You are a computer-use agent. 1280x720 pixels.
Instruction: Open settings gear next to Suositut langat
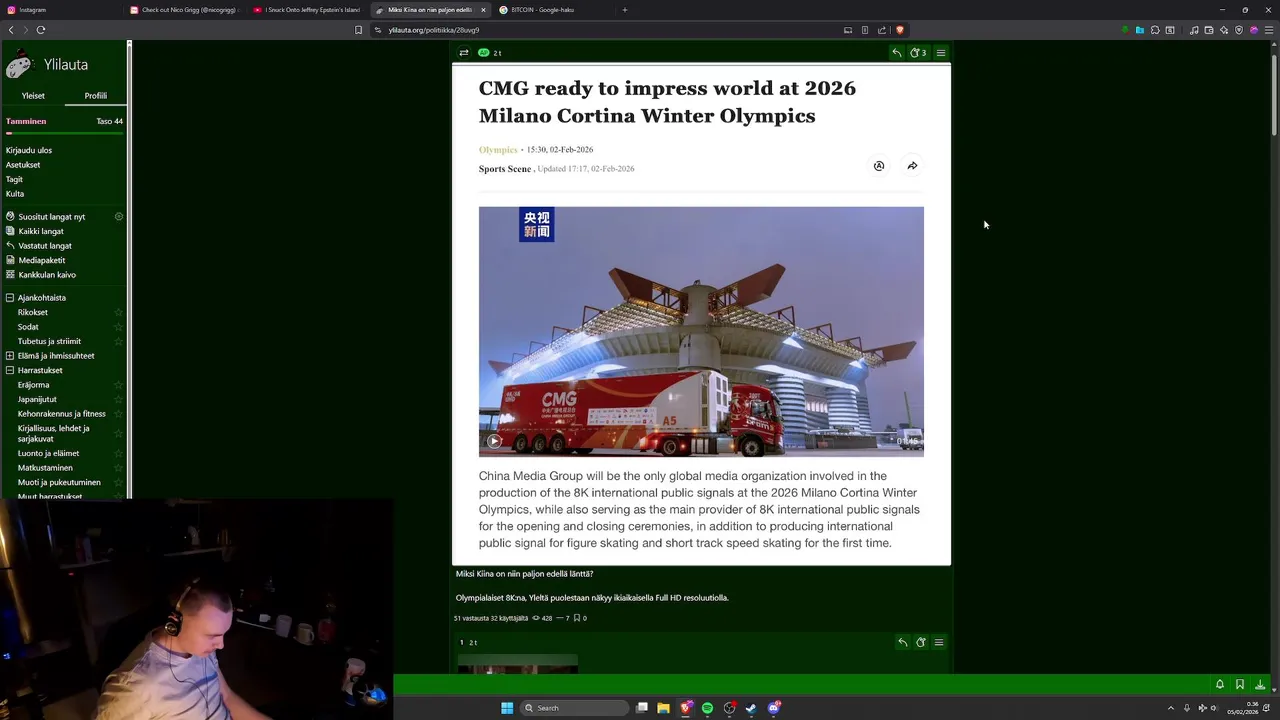(x=119, y=217)
